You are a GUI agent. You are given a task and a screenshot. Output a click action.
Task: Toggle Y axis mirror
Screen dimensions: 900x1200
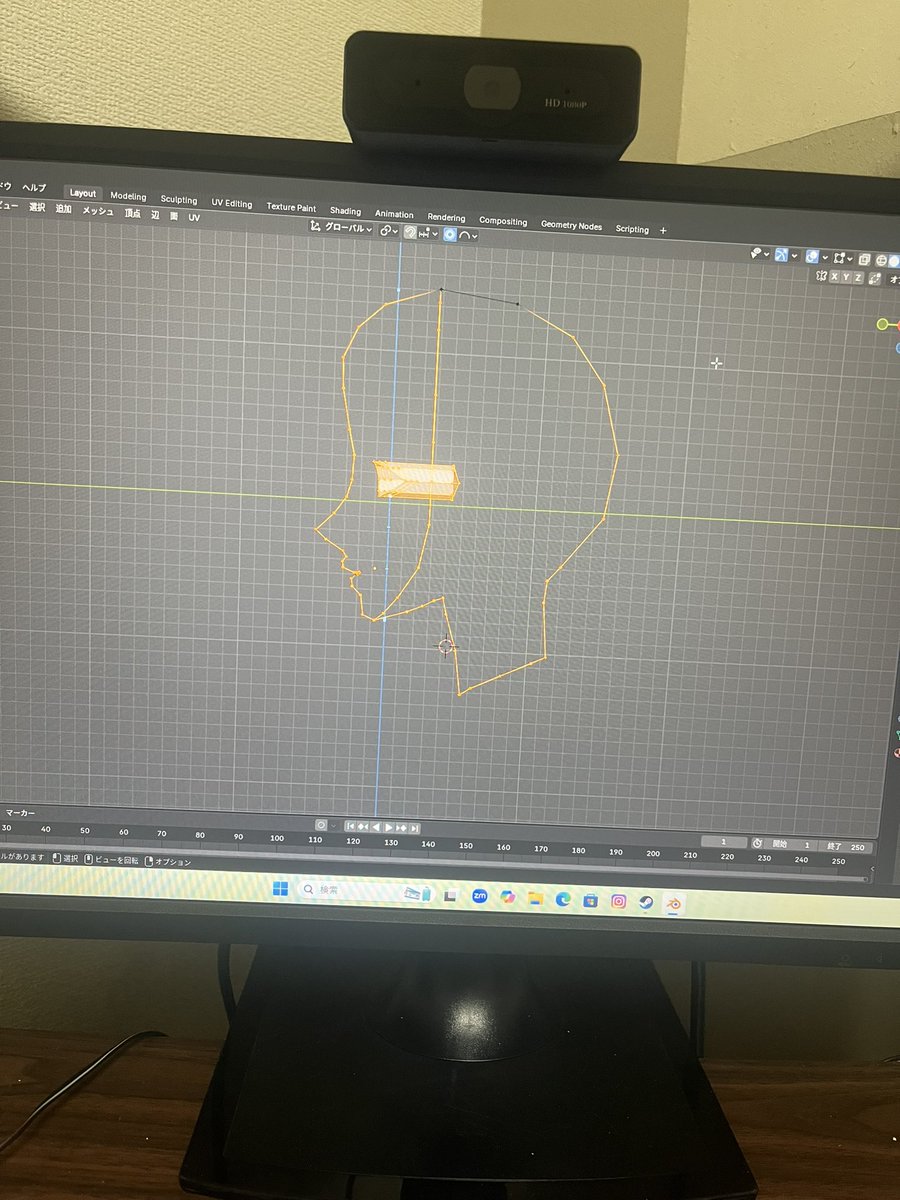click(x=846, y=277)
